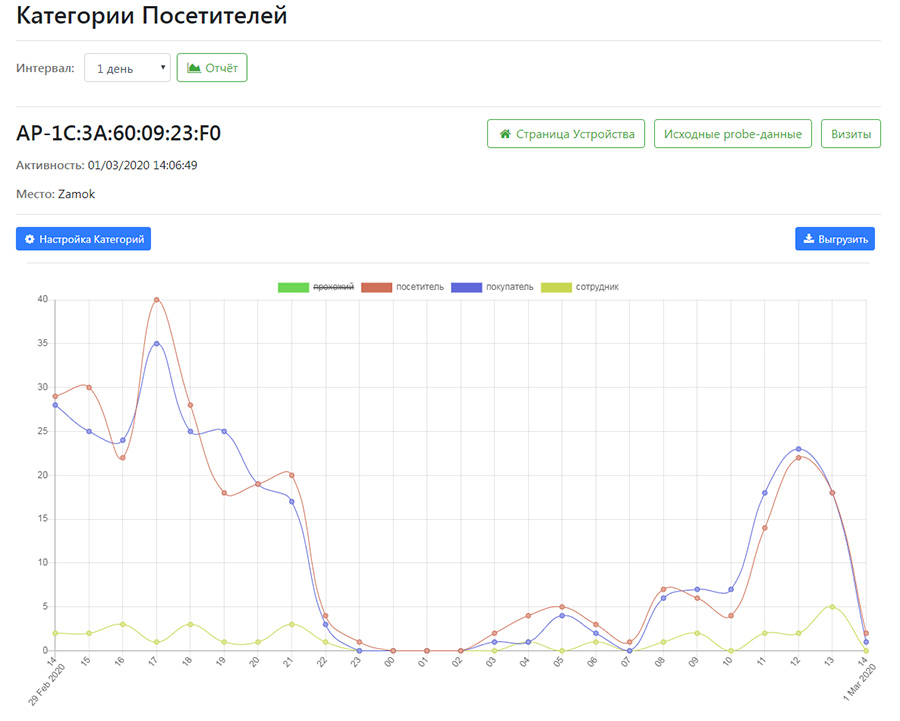Select the посетитель point valued 14 at hour 11
900x721 pixels.
click(x=765, y=528)
